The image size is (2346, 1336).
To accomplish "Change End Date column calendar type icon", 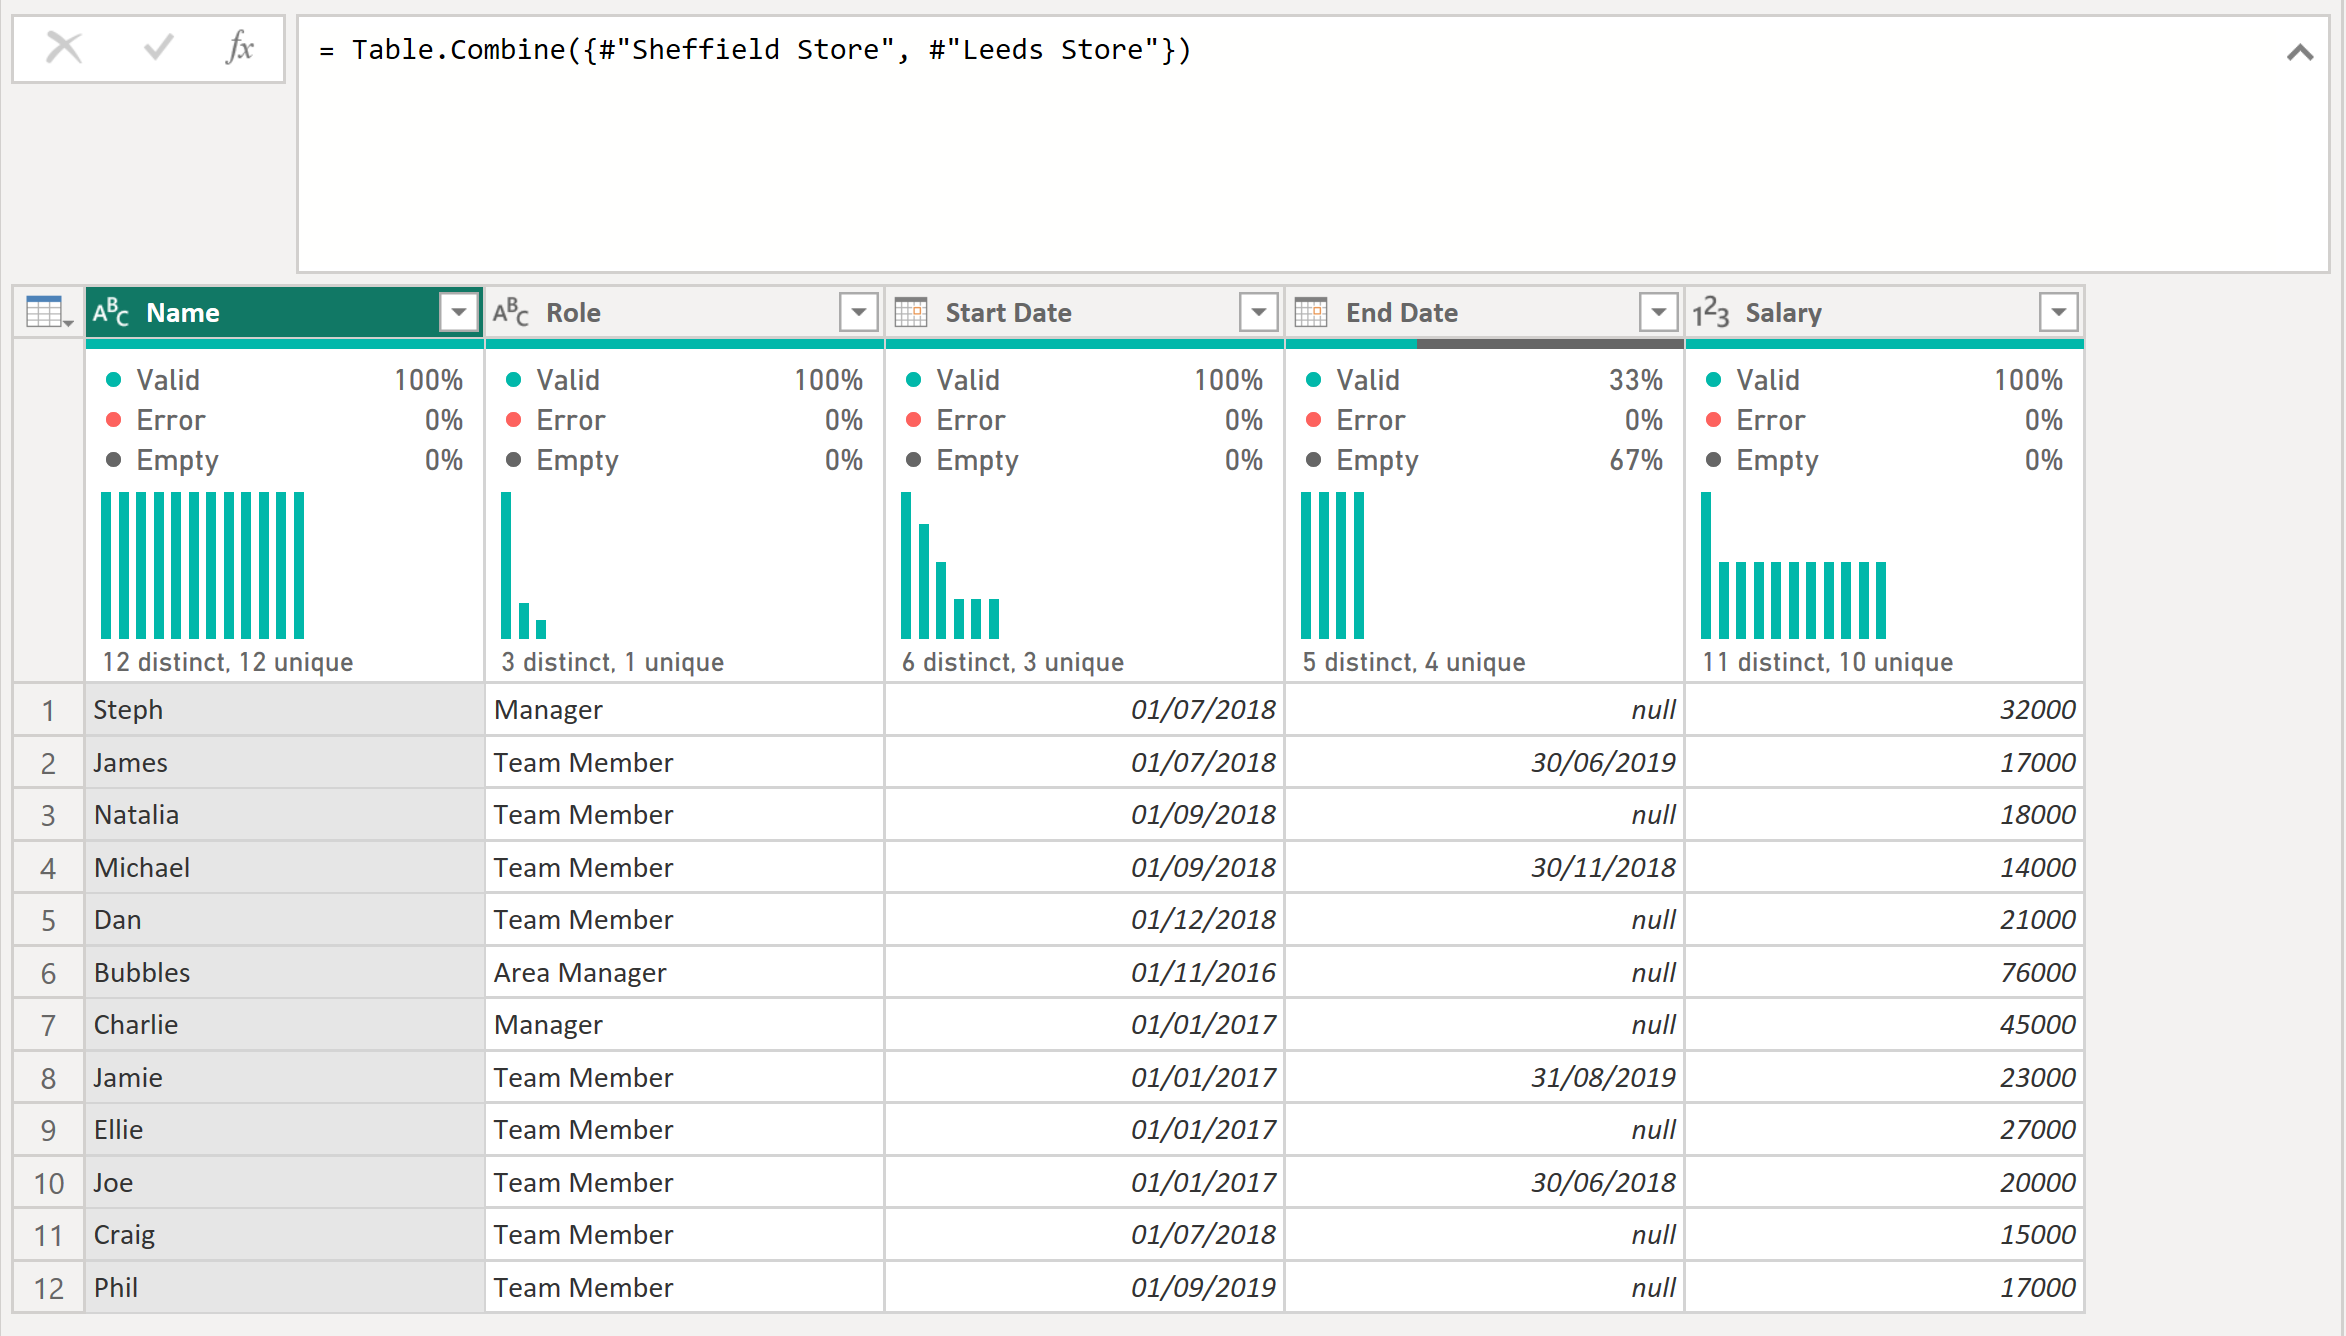I will 1311,313.
